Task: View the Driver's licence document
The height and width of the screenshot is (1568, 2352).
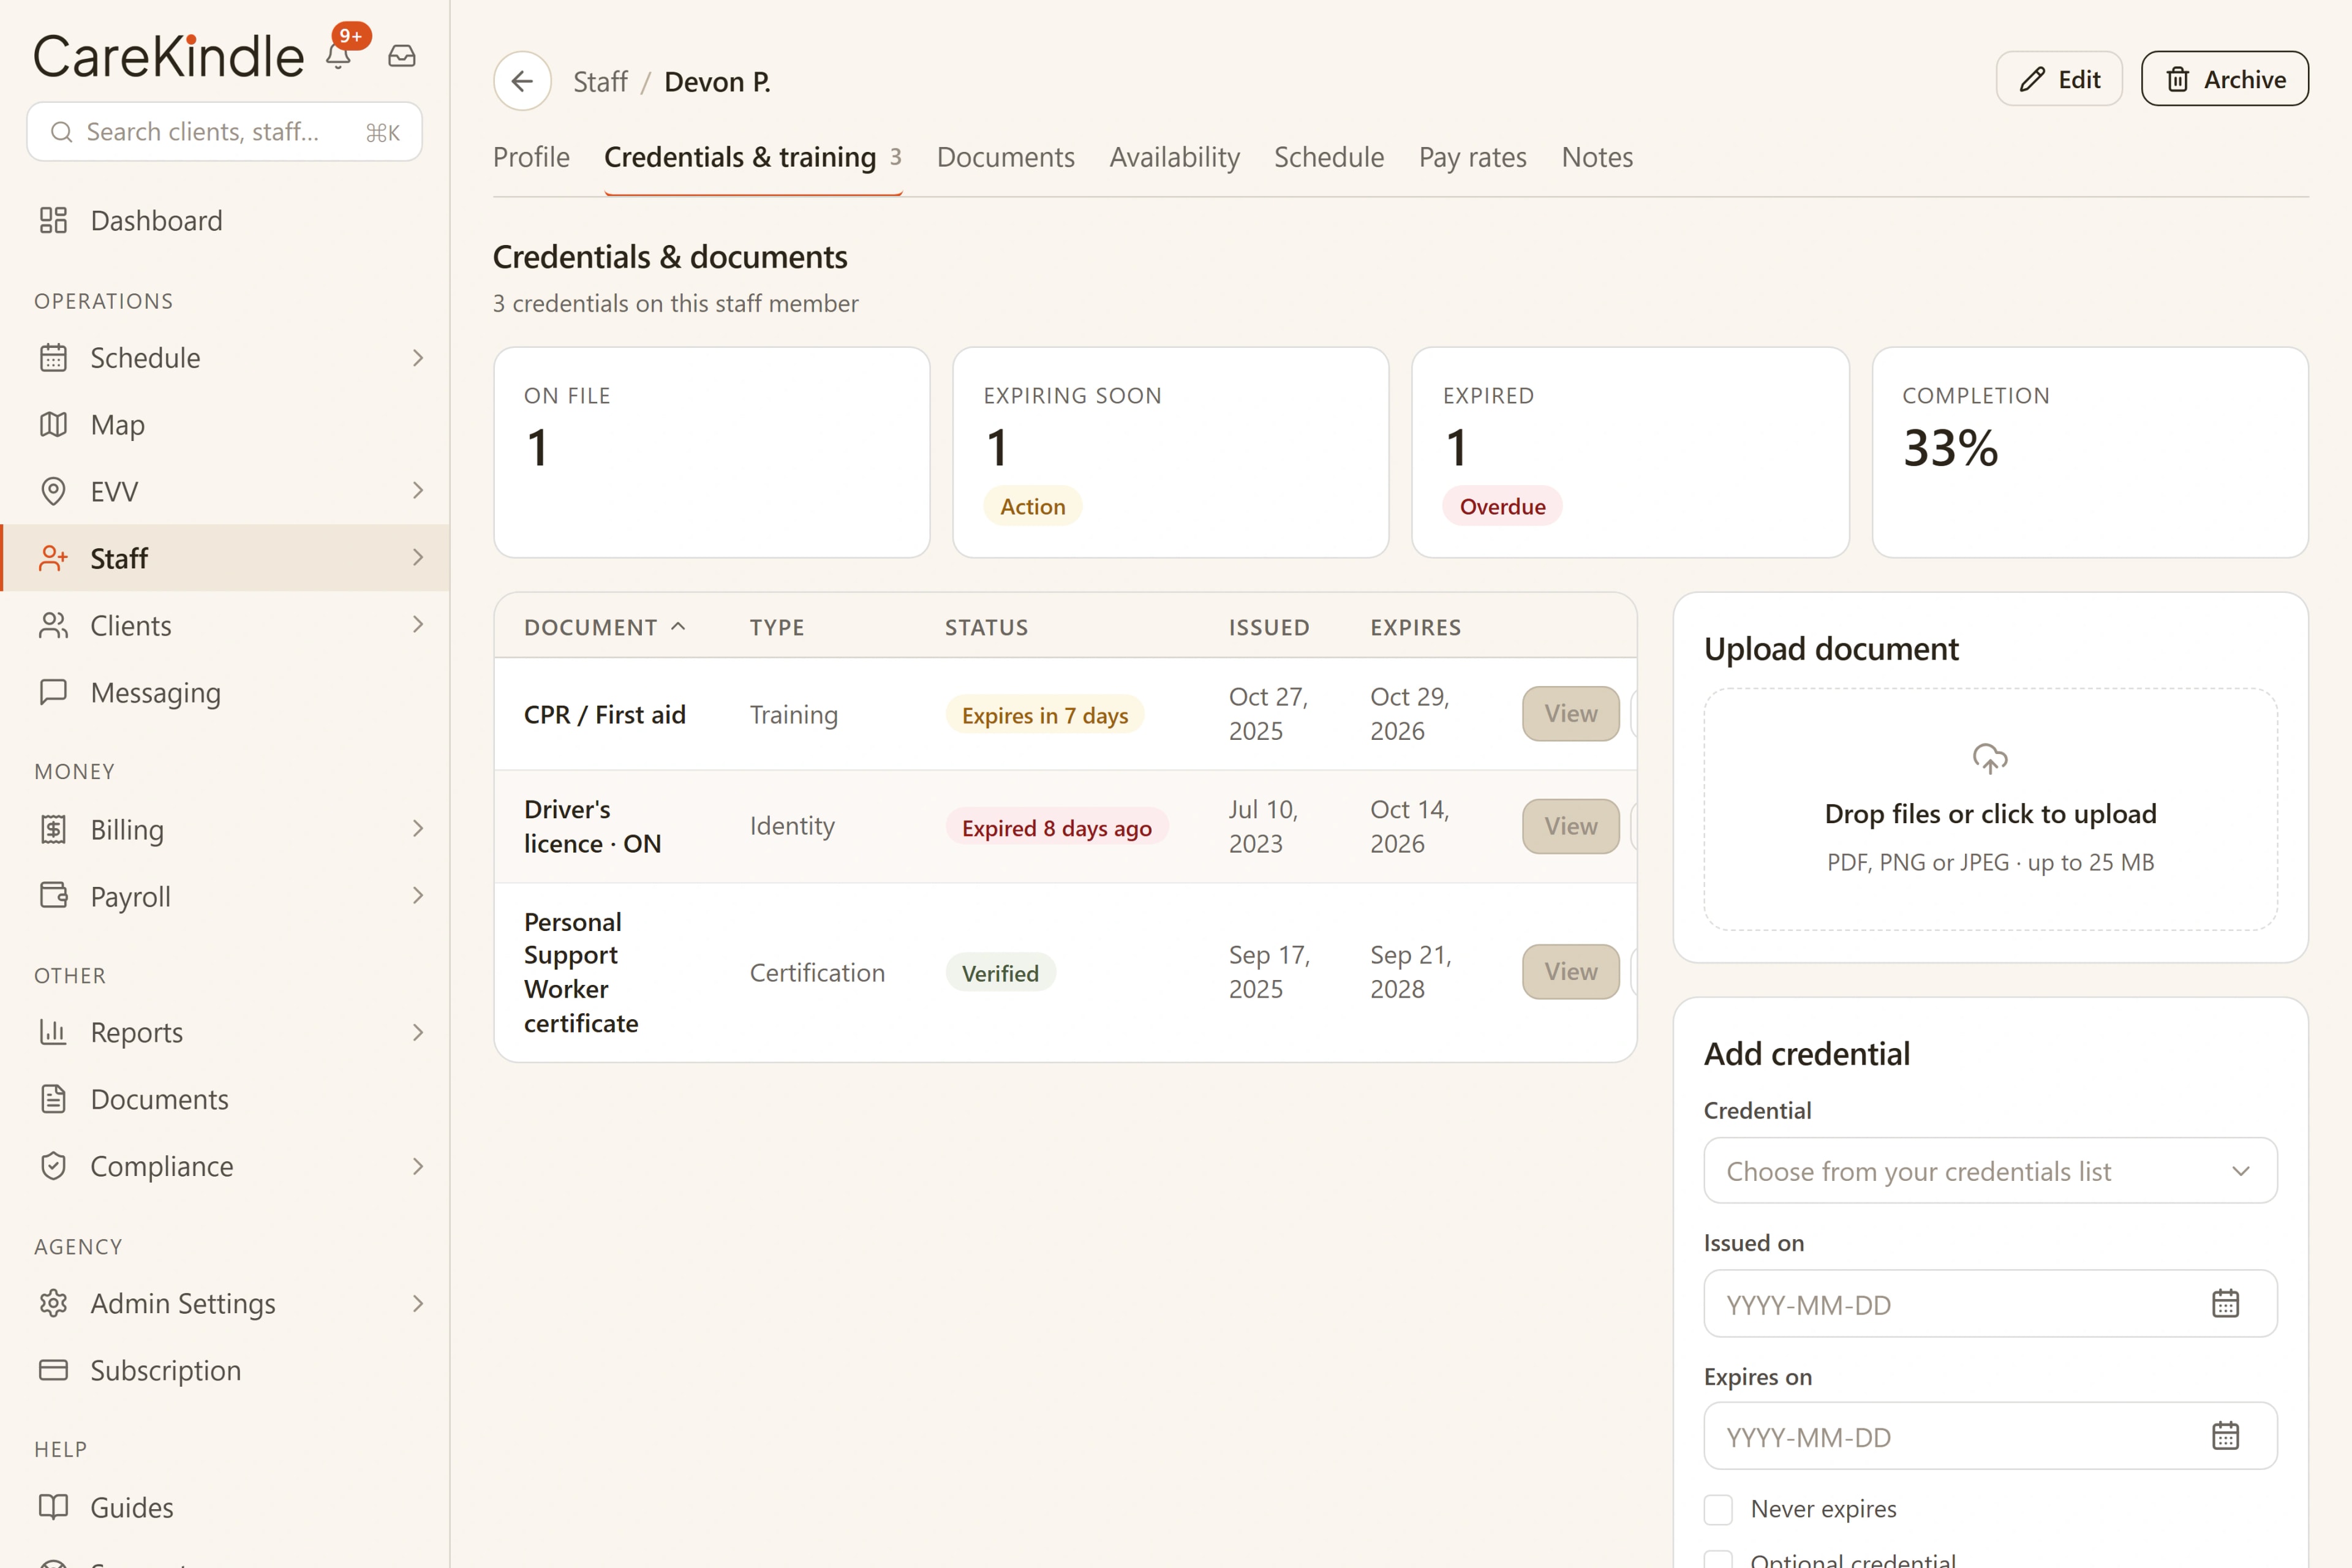Action: [1571, 826]
